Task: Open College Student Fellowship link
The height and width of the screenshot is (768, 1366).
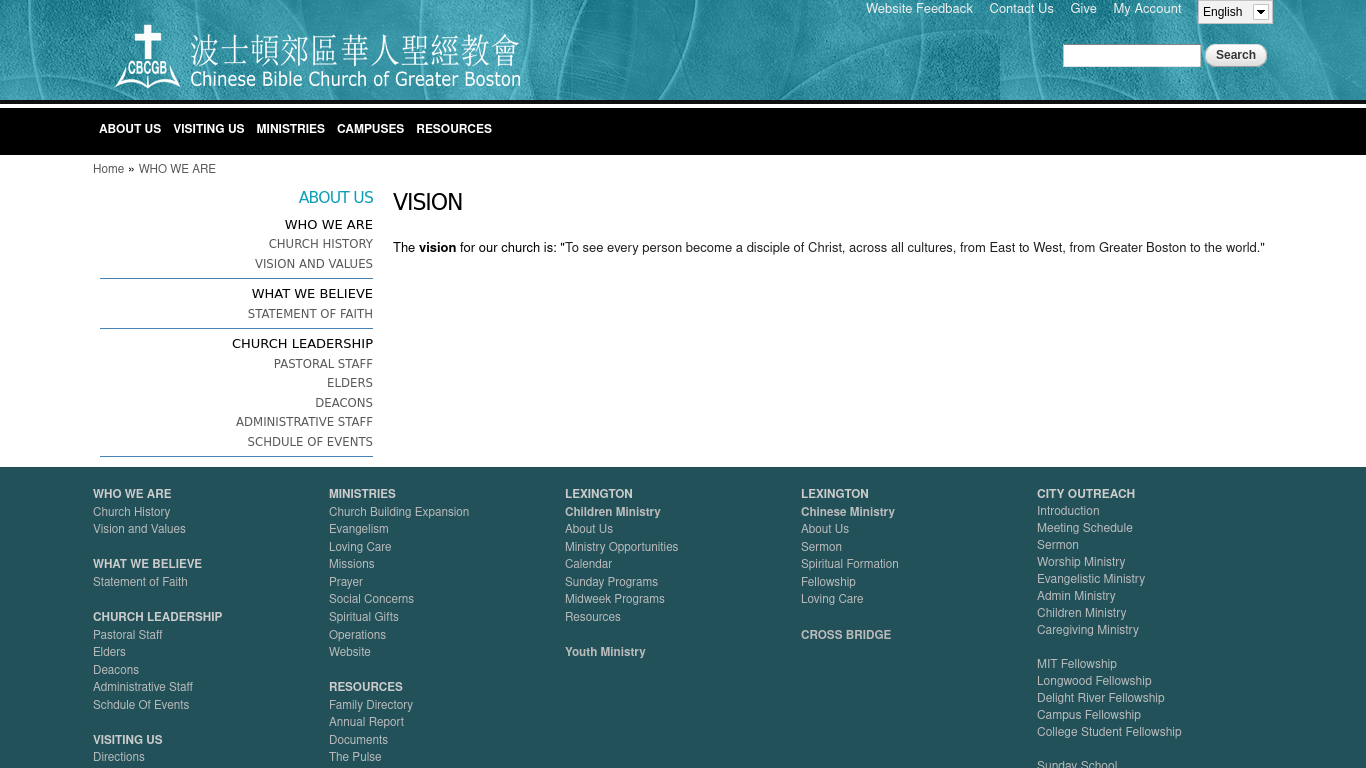Action: pos(1109,732)
